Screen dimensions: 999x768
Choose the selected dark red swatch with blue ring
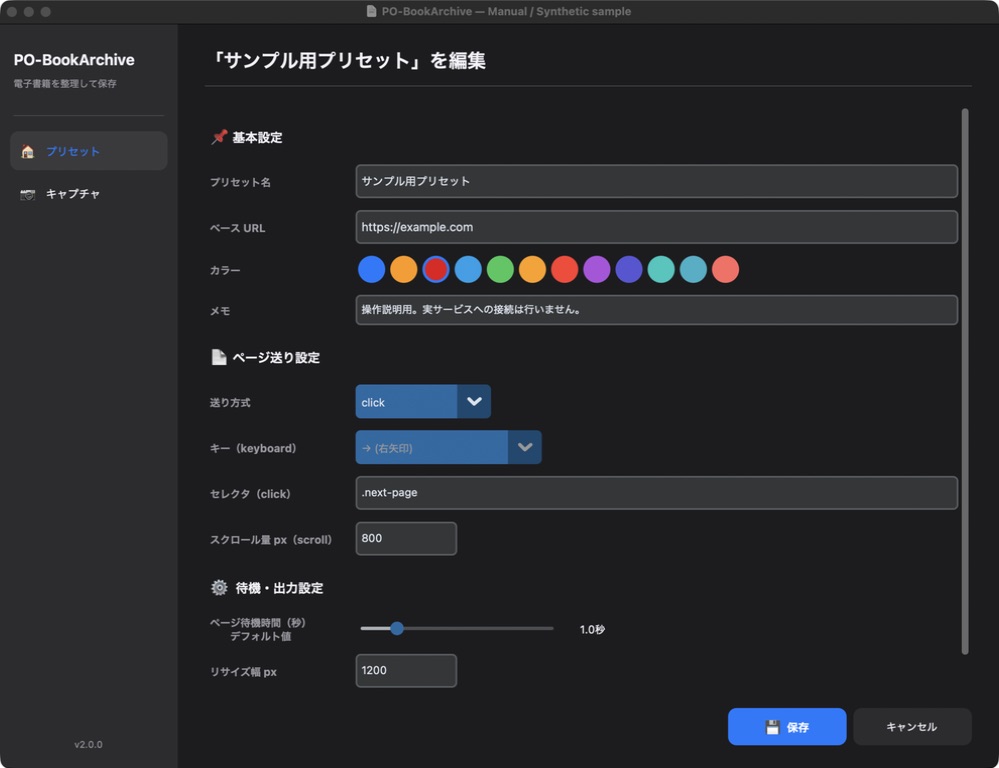(x=436, y=269)
